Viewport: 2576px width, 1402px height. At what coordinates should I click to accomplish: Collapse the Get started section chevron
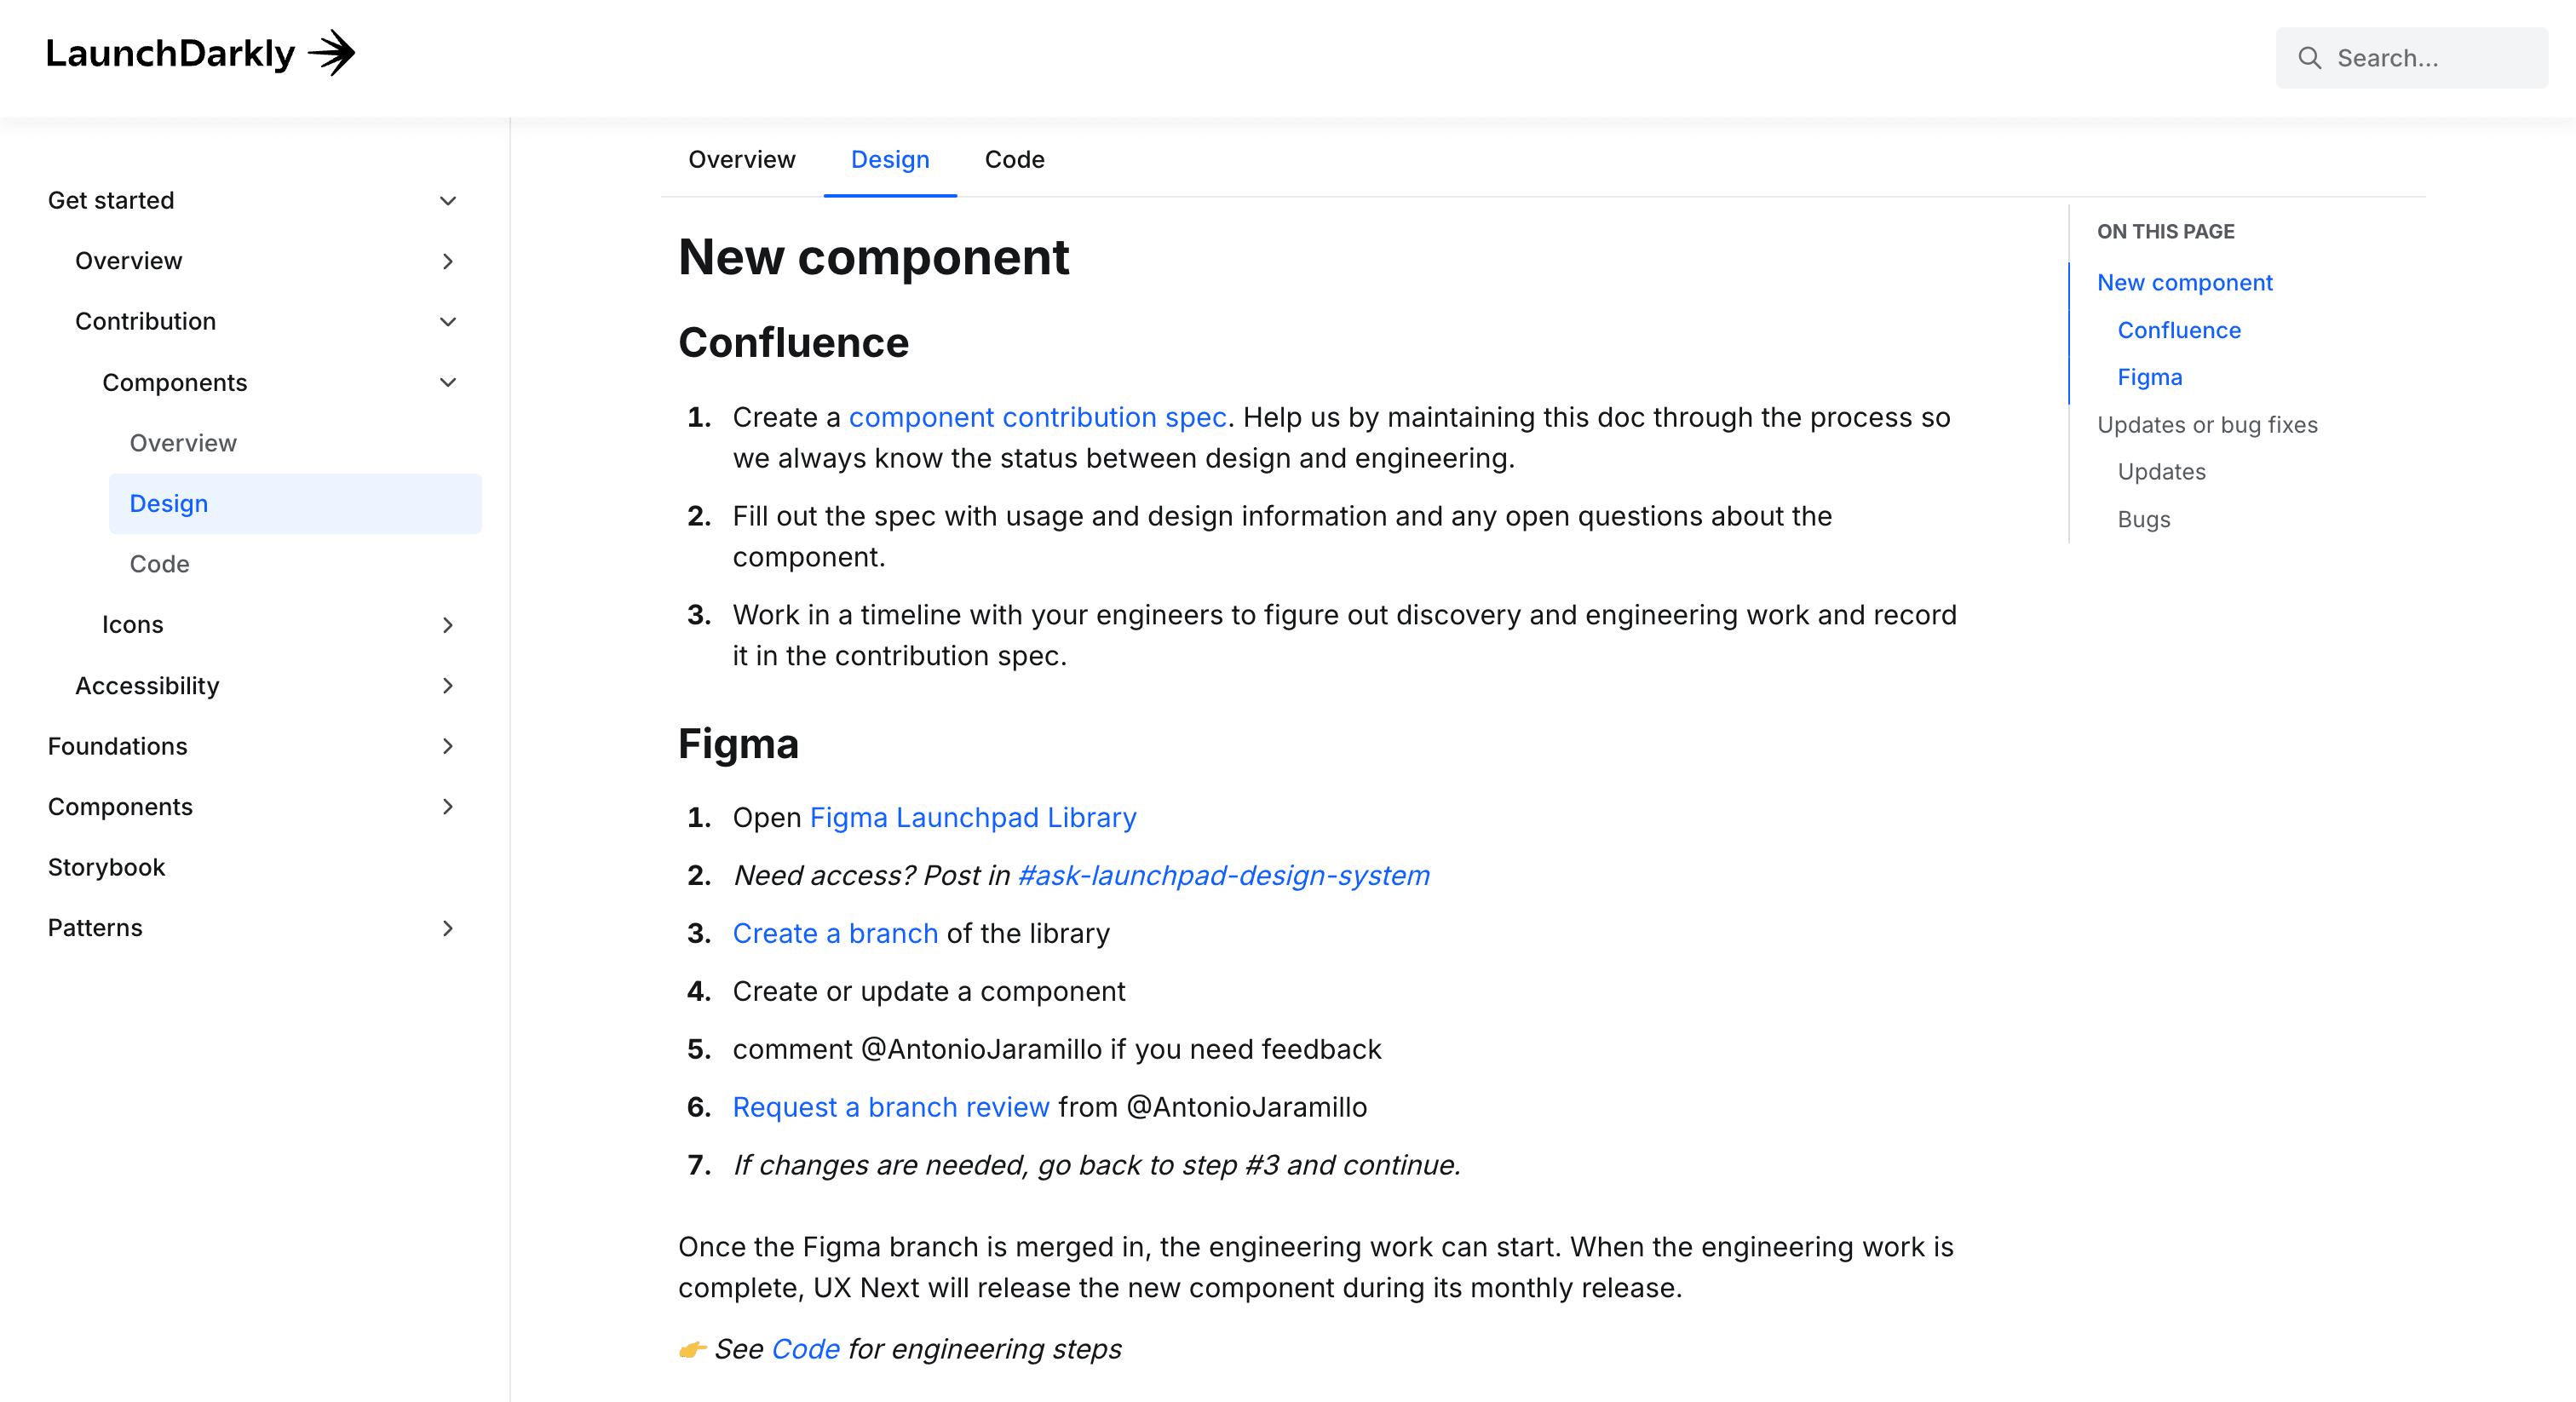tap(448, 201)
